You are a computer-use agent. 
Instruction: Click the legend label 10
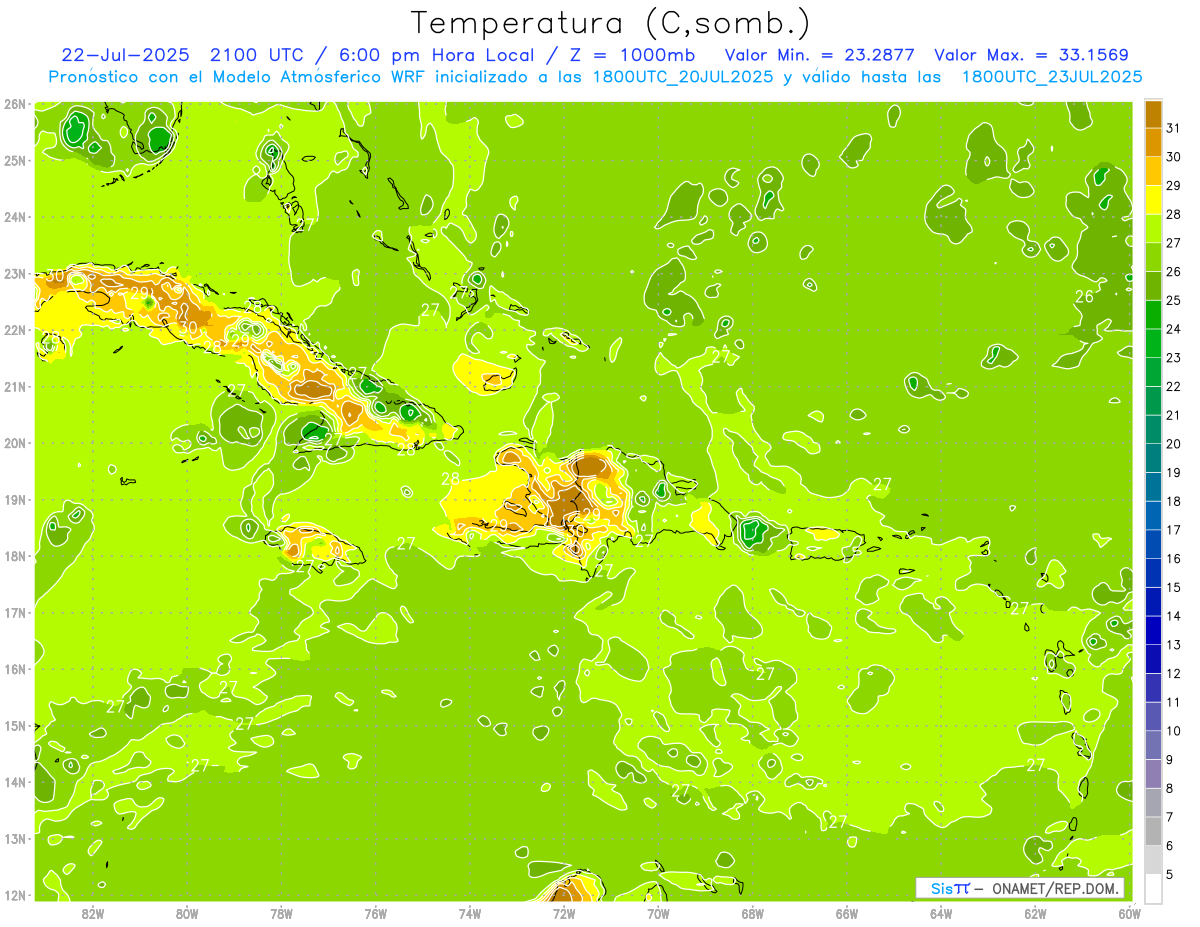click(x=1173, y=730)
